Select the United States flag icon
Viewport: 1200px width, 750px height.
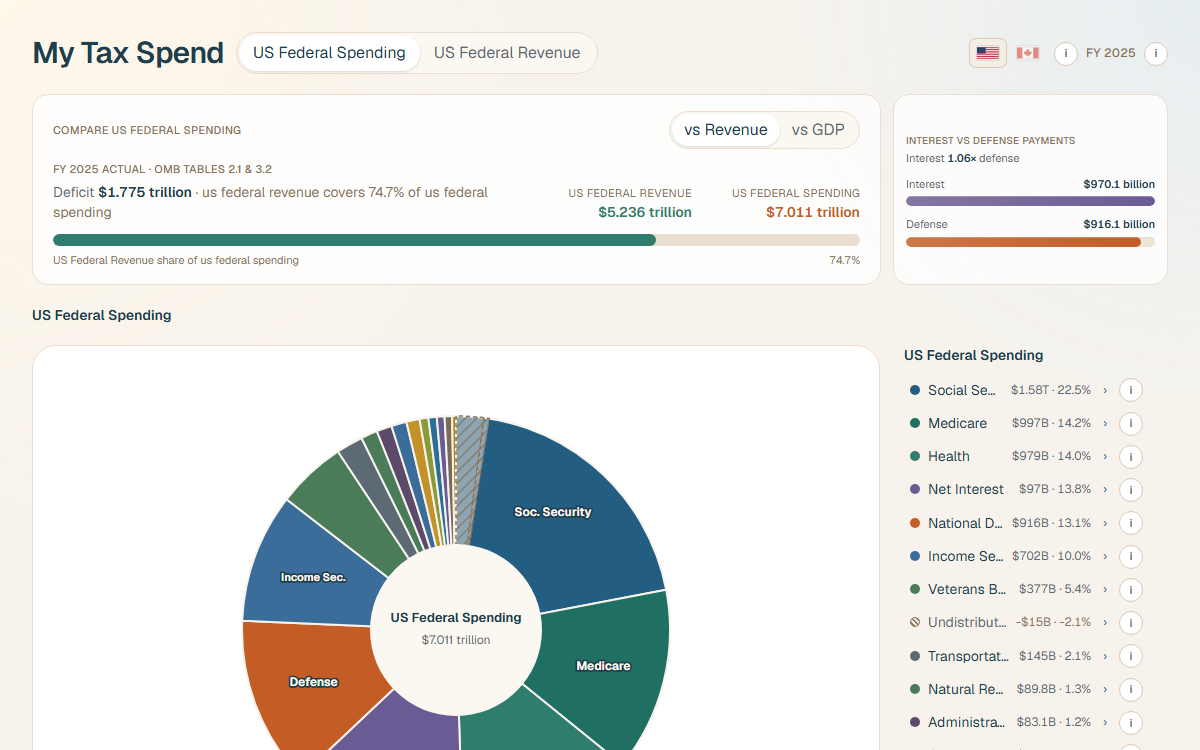click(988, 53)
